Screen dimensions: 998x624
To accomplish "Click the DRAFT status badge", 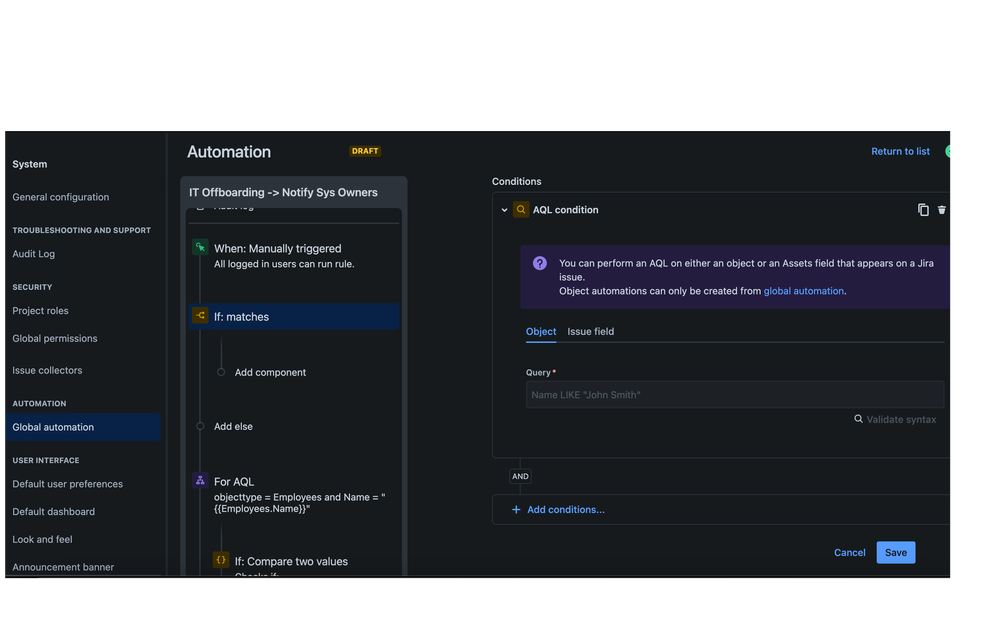I will 365,151.
